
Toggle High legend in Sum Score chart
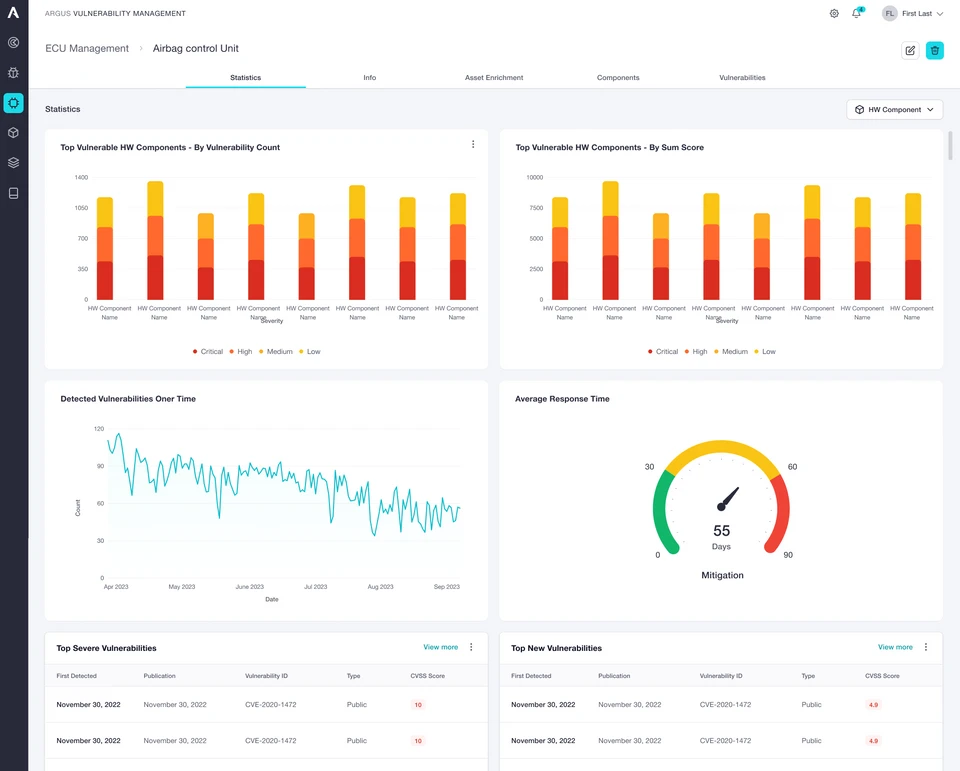pyautogui.click(x=696, y=352)
